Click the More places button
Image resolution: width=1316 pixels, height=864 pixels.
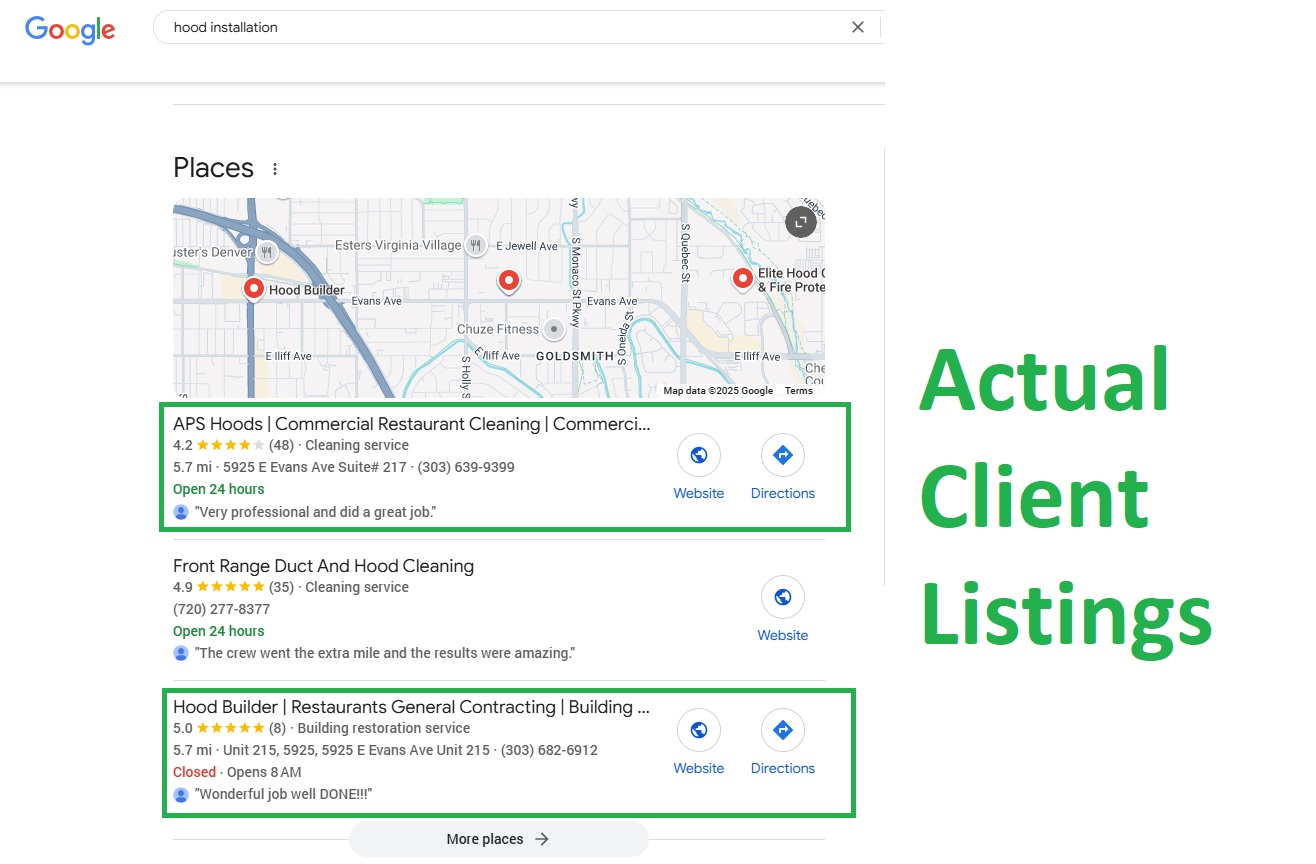click(x=499, y=839)
